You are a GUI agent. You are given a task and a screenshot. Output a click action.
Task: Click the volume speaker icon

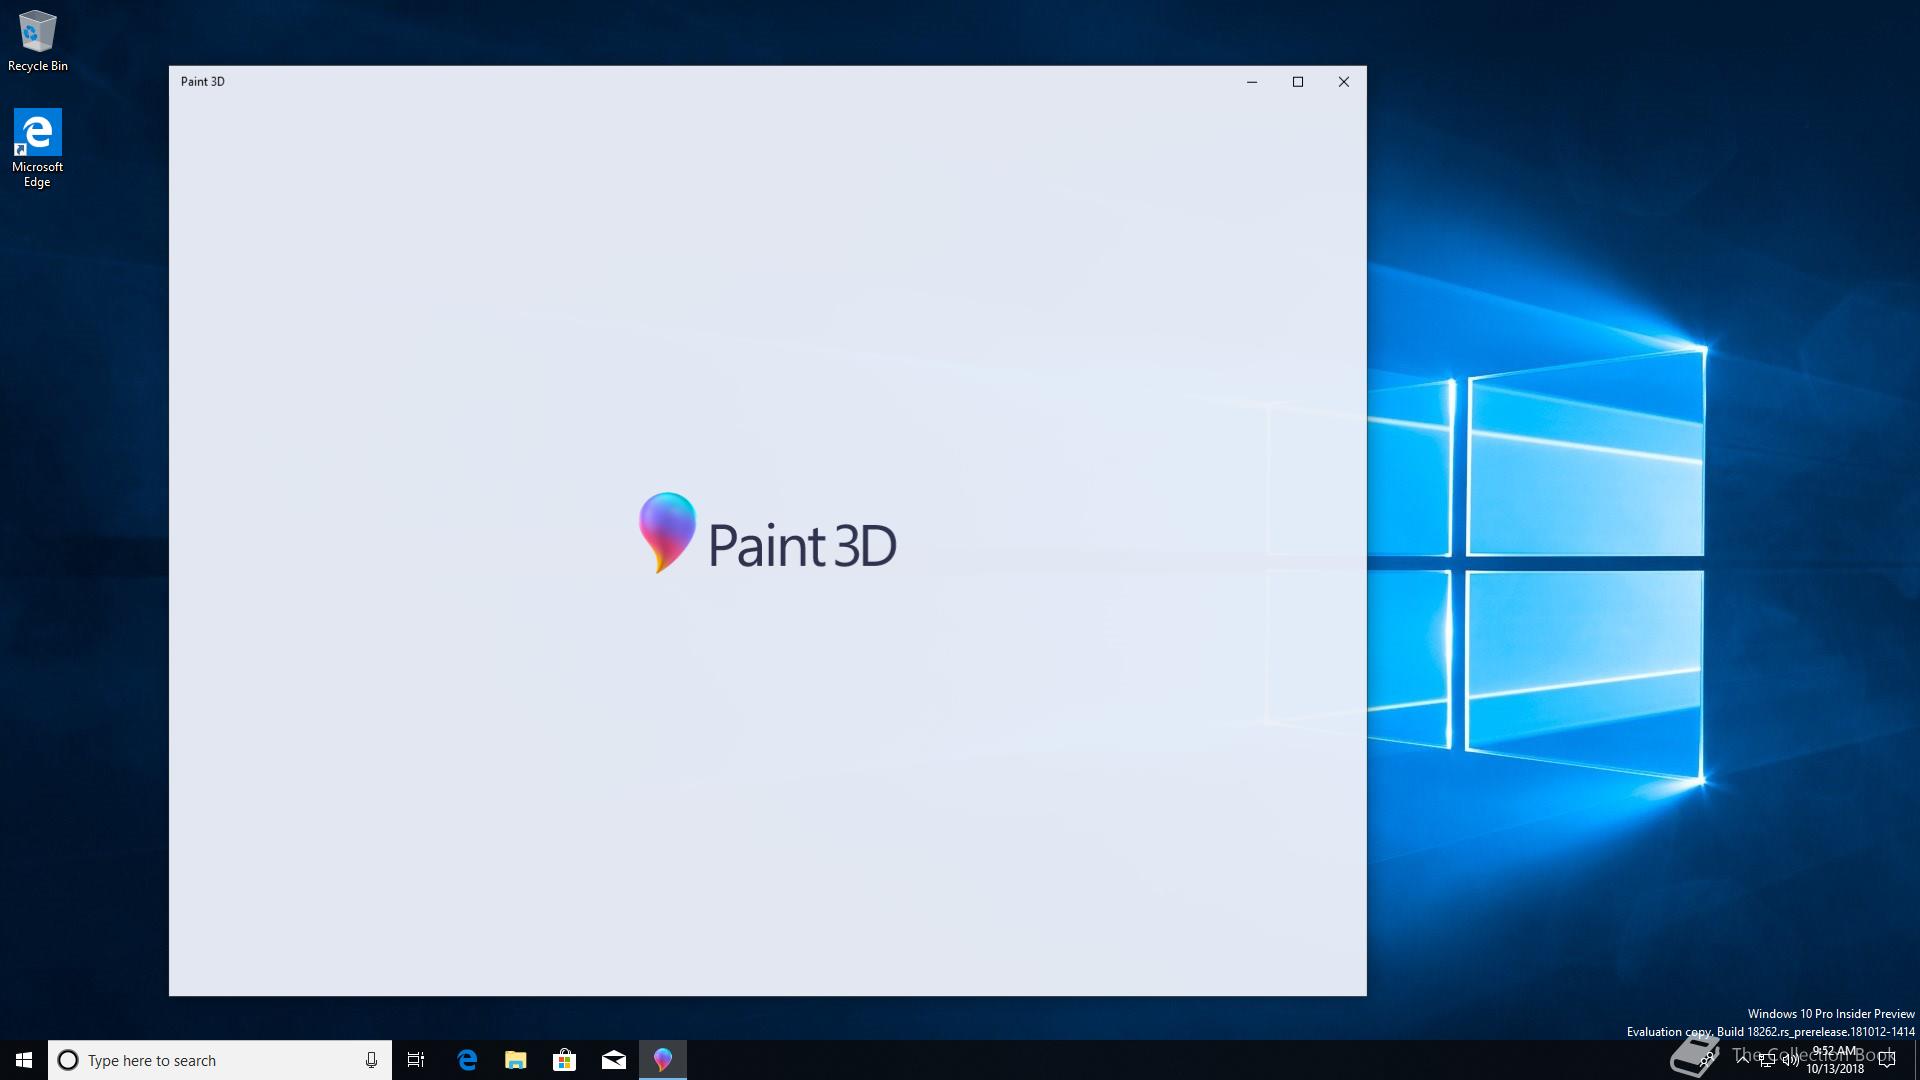(x=1790, y=1060)
